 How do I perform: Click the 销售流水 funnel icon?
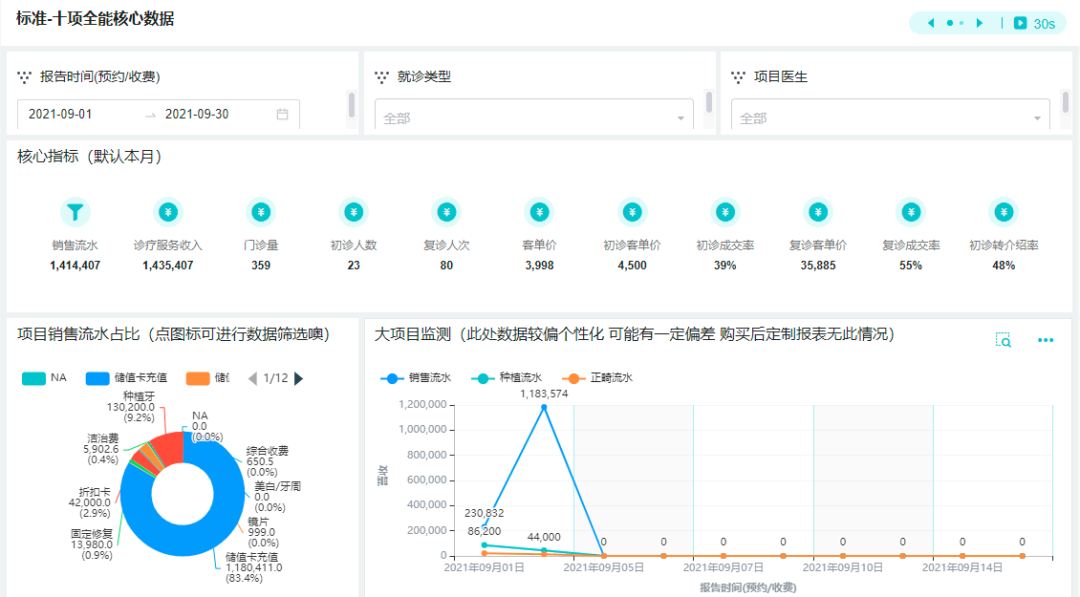click(x=75, y=212)
